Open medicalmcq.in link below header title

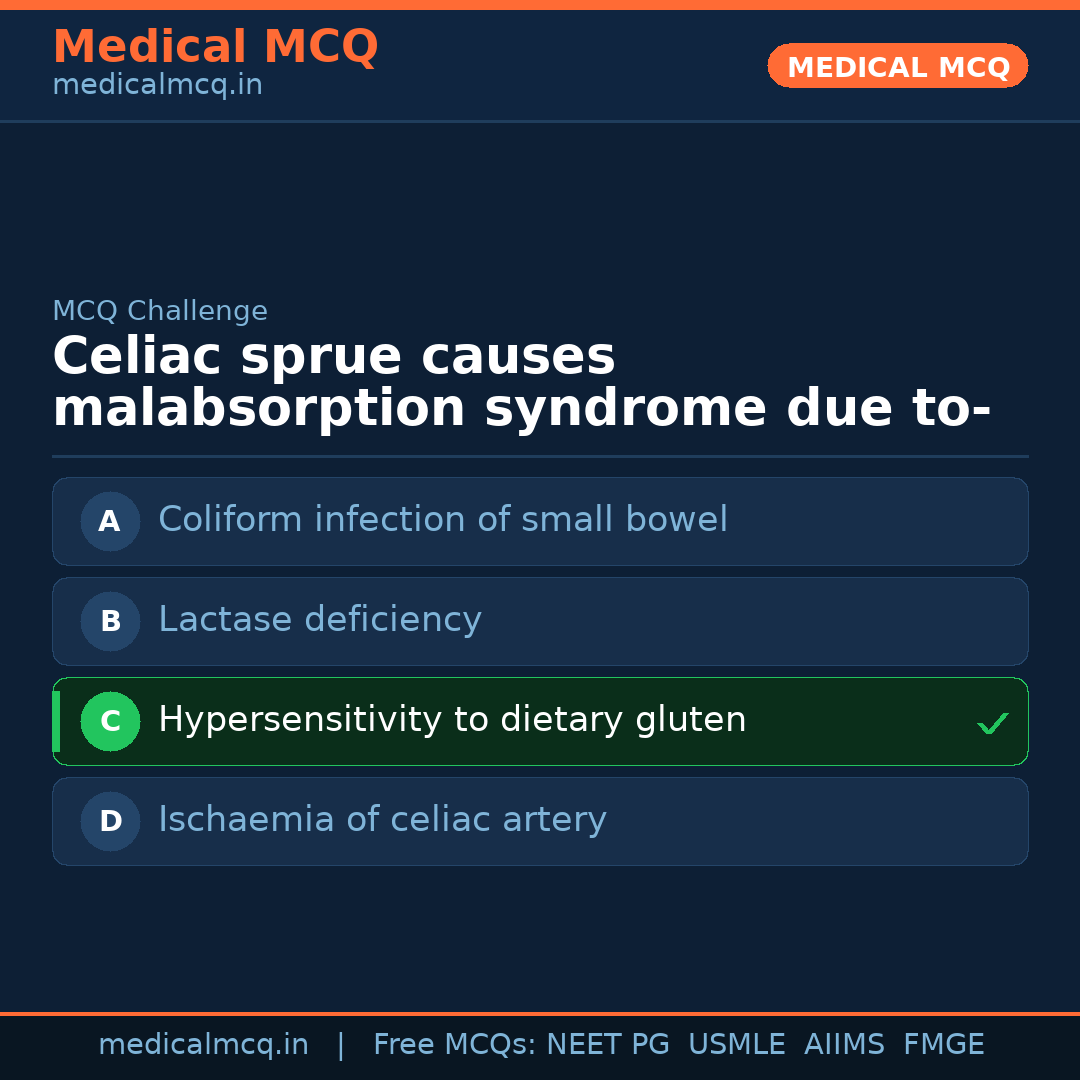tap(157, 86)
